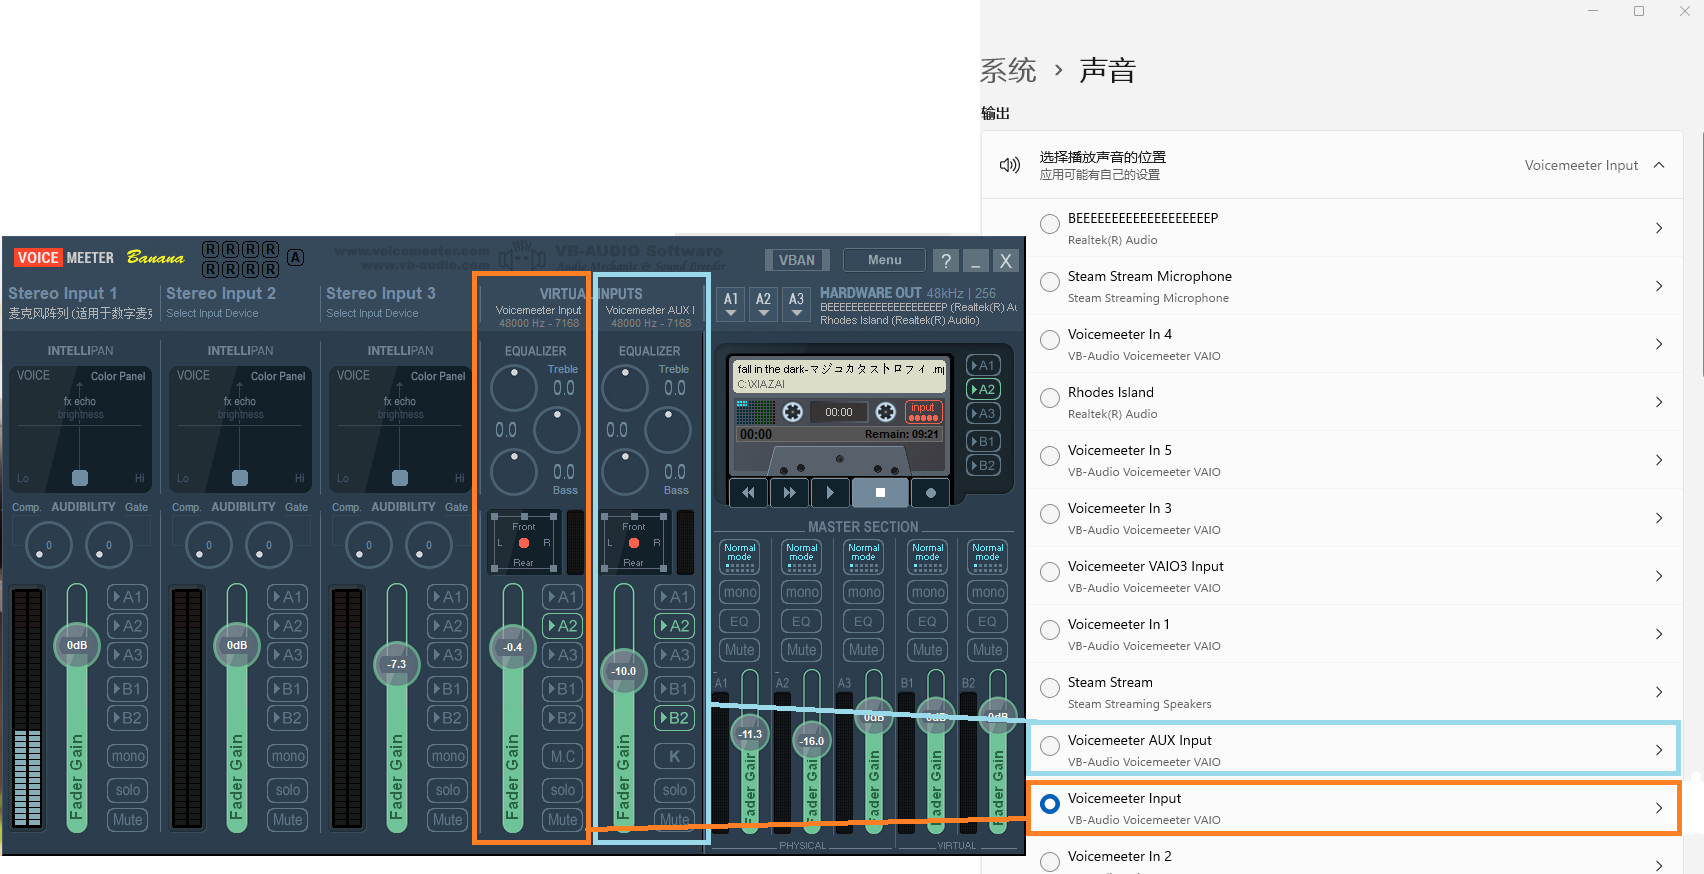Click the cassette input indicator button
This screenshot has width=1704, height=874.
click(923, 411)
